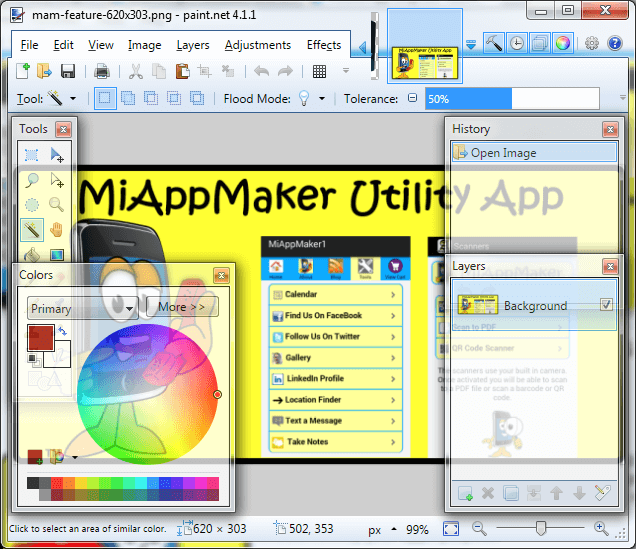The height and width of the screenshot is (549, 636).
Task: Select the Magic Wand tool in Tools panel
Action: (x=32, y=230)
